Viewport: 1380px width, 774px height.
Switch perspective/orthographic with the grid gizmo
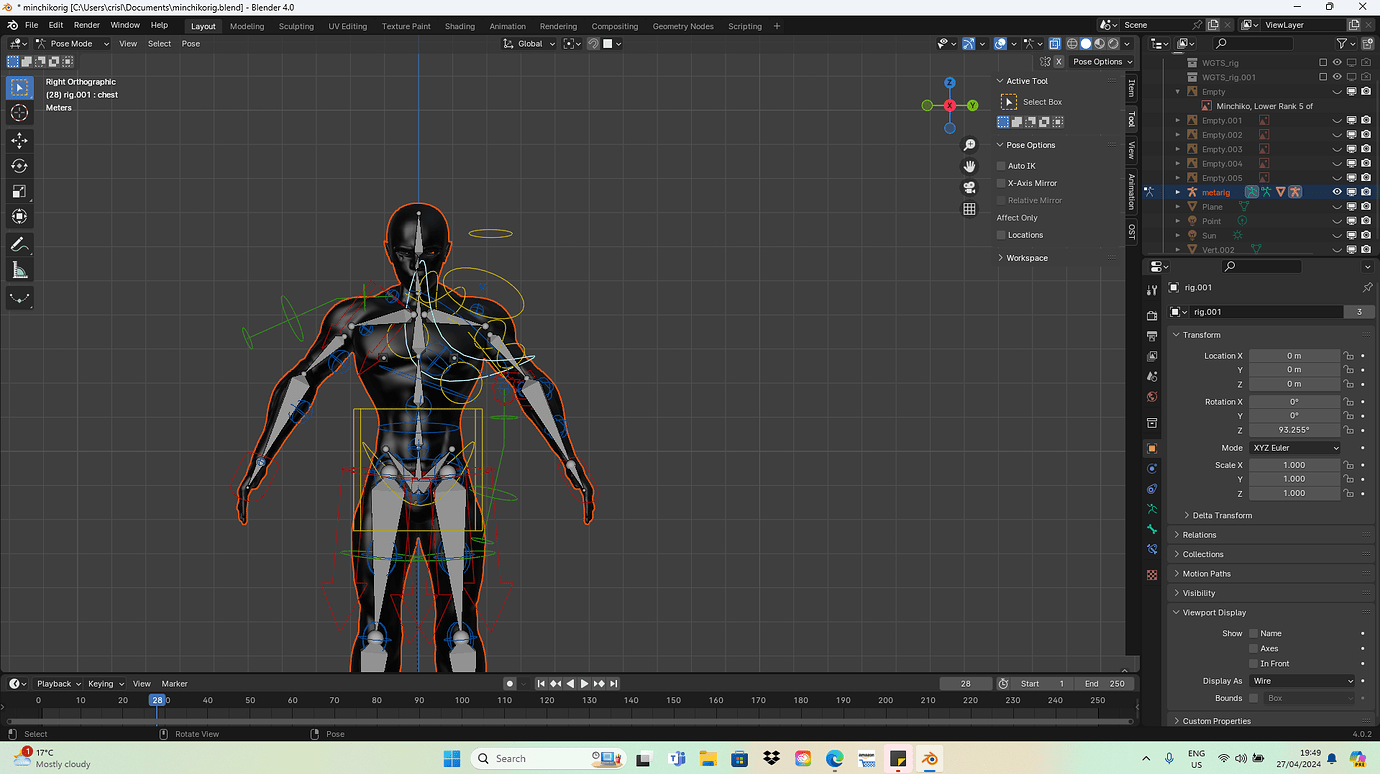click(x=969, y=209)
